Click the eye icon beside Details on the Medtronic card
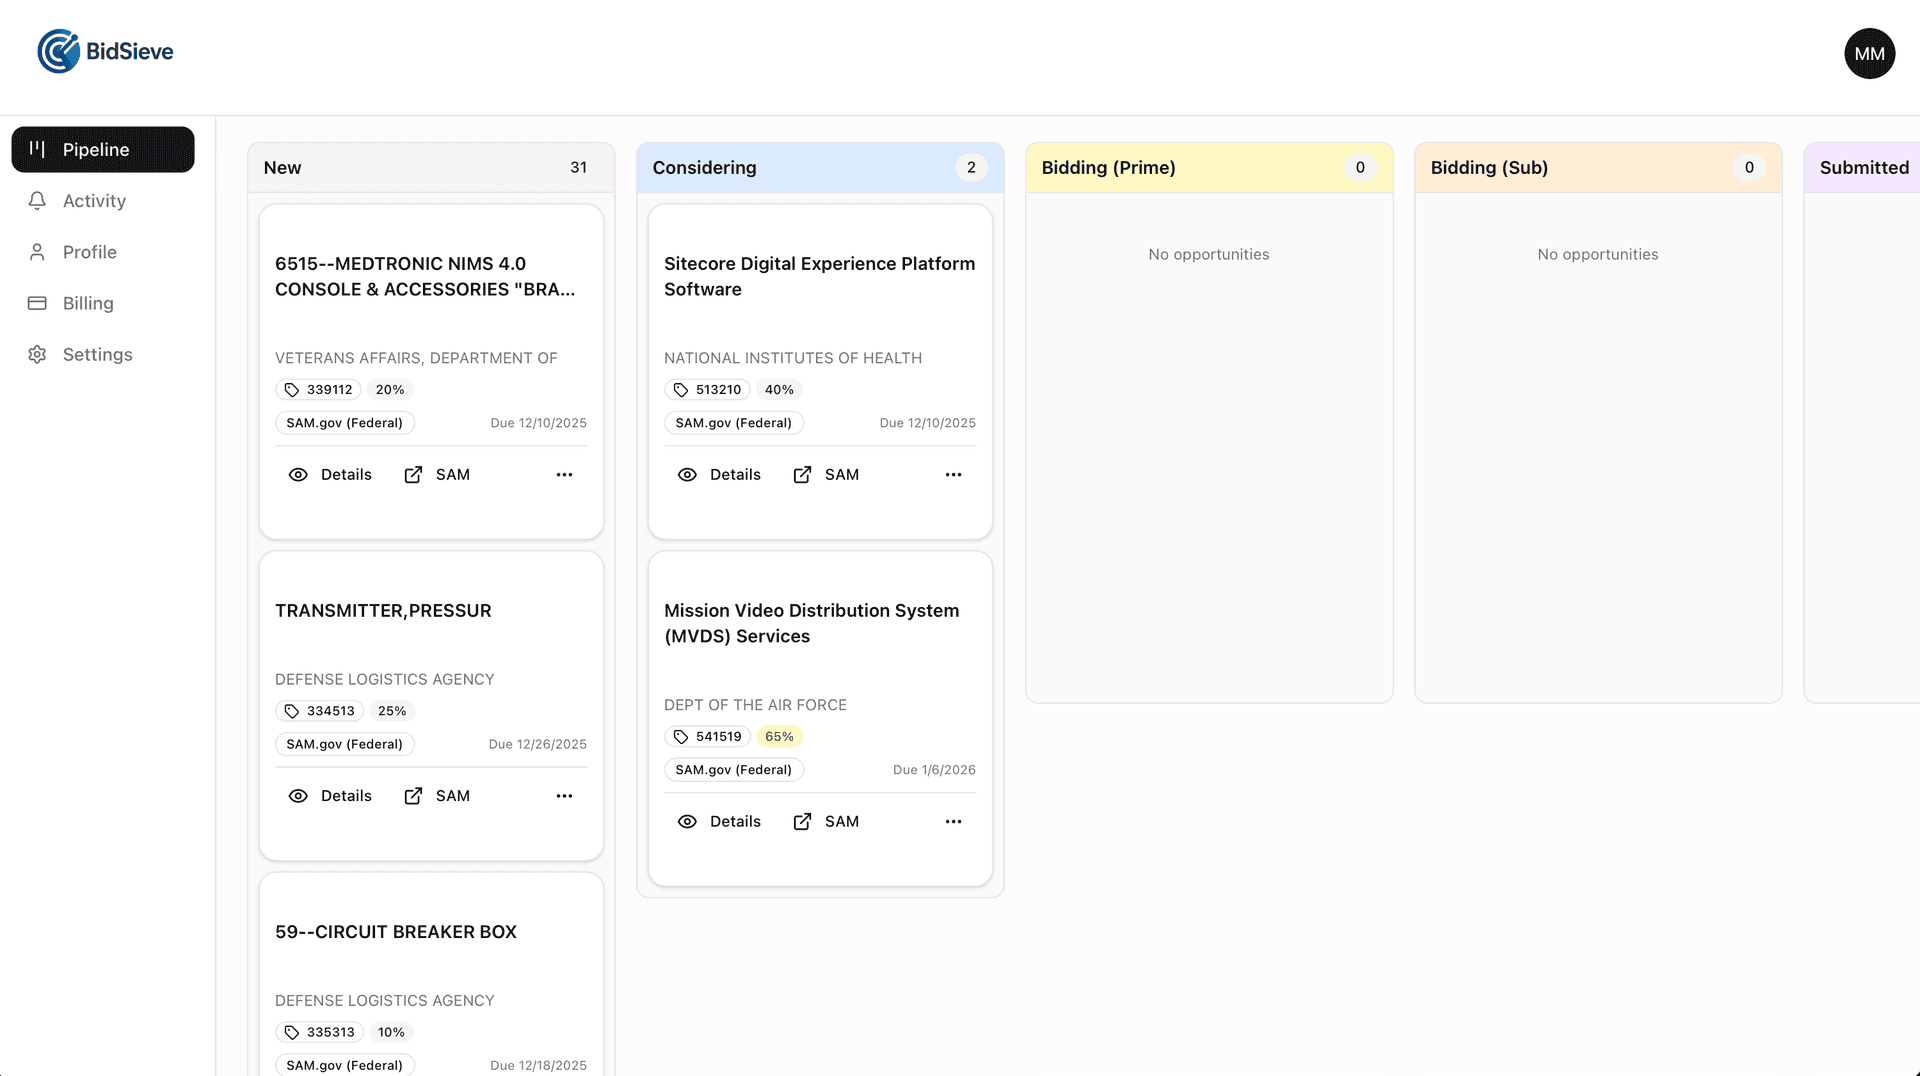 coord(298,475)
